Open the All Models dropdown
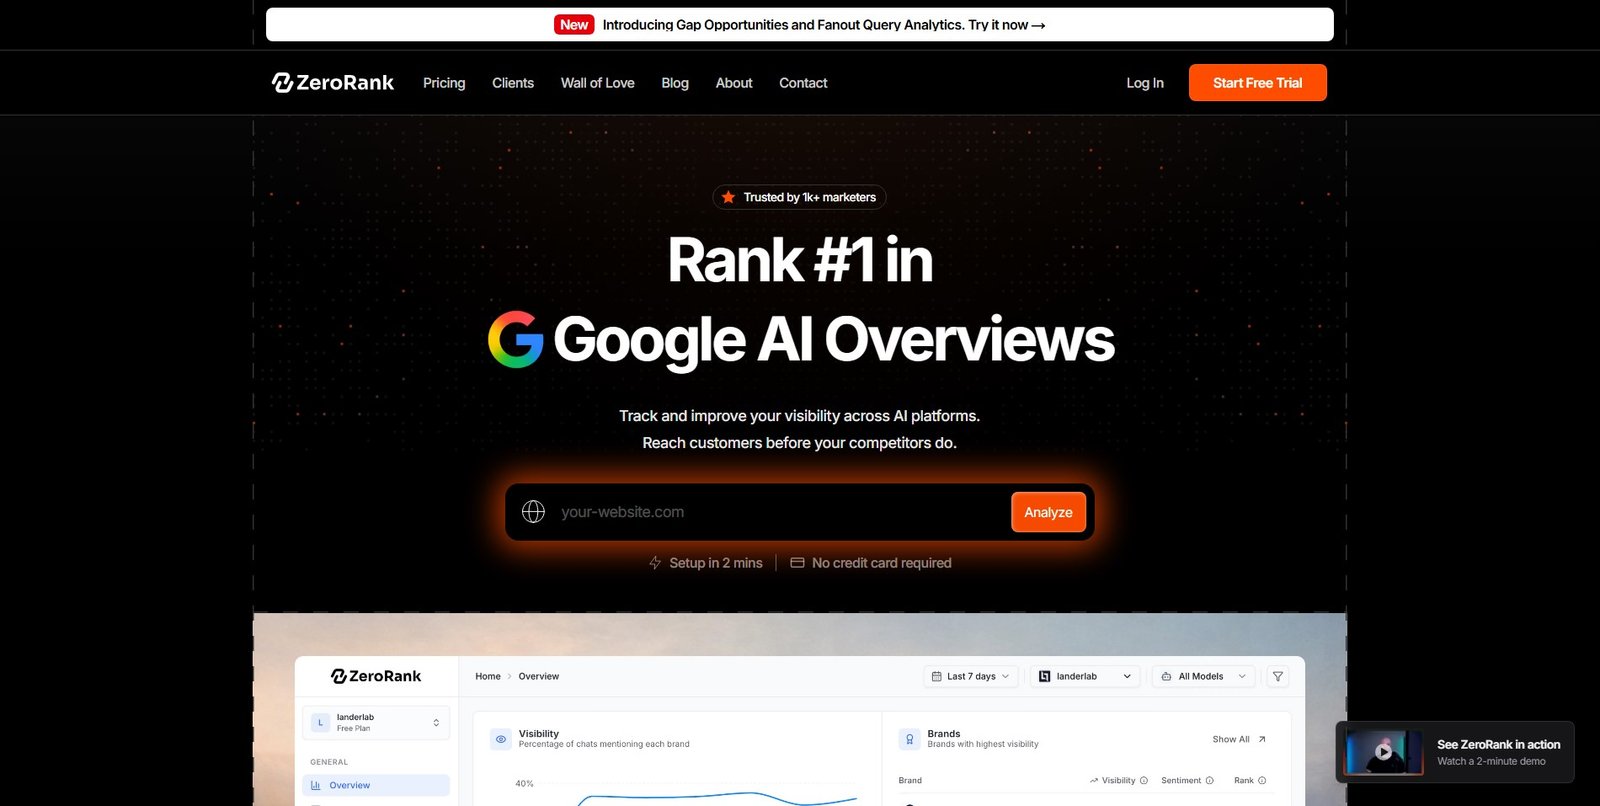The image size is (1600, 806). click(1204, 677)
